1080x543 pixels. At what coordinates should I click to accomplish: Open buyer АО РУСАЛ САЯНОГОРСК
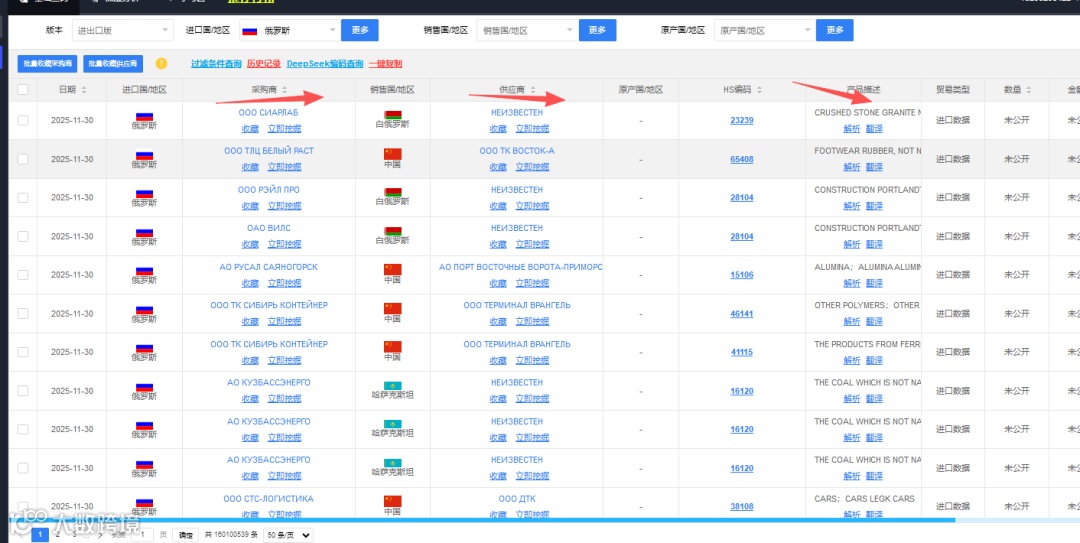pyautogui.click(x=269, y=267)
